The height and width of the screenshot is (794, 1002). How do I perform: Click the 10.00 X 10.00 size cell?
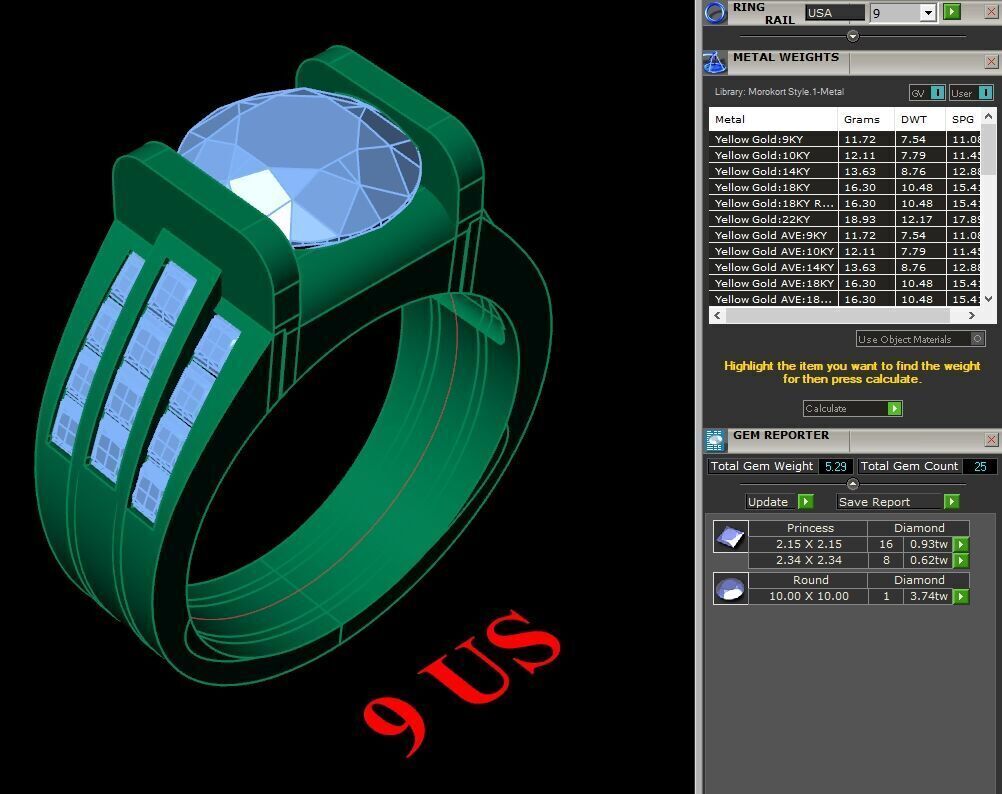click(x=808, y=596)
